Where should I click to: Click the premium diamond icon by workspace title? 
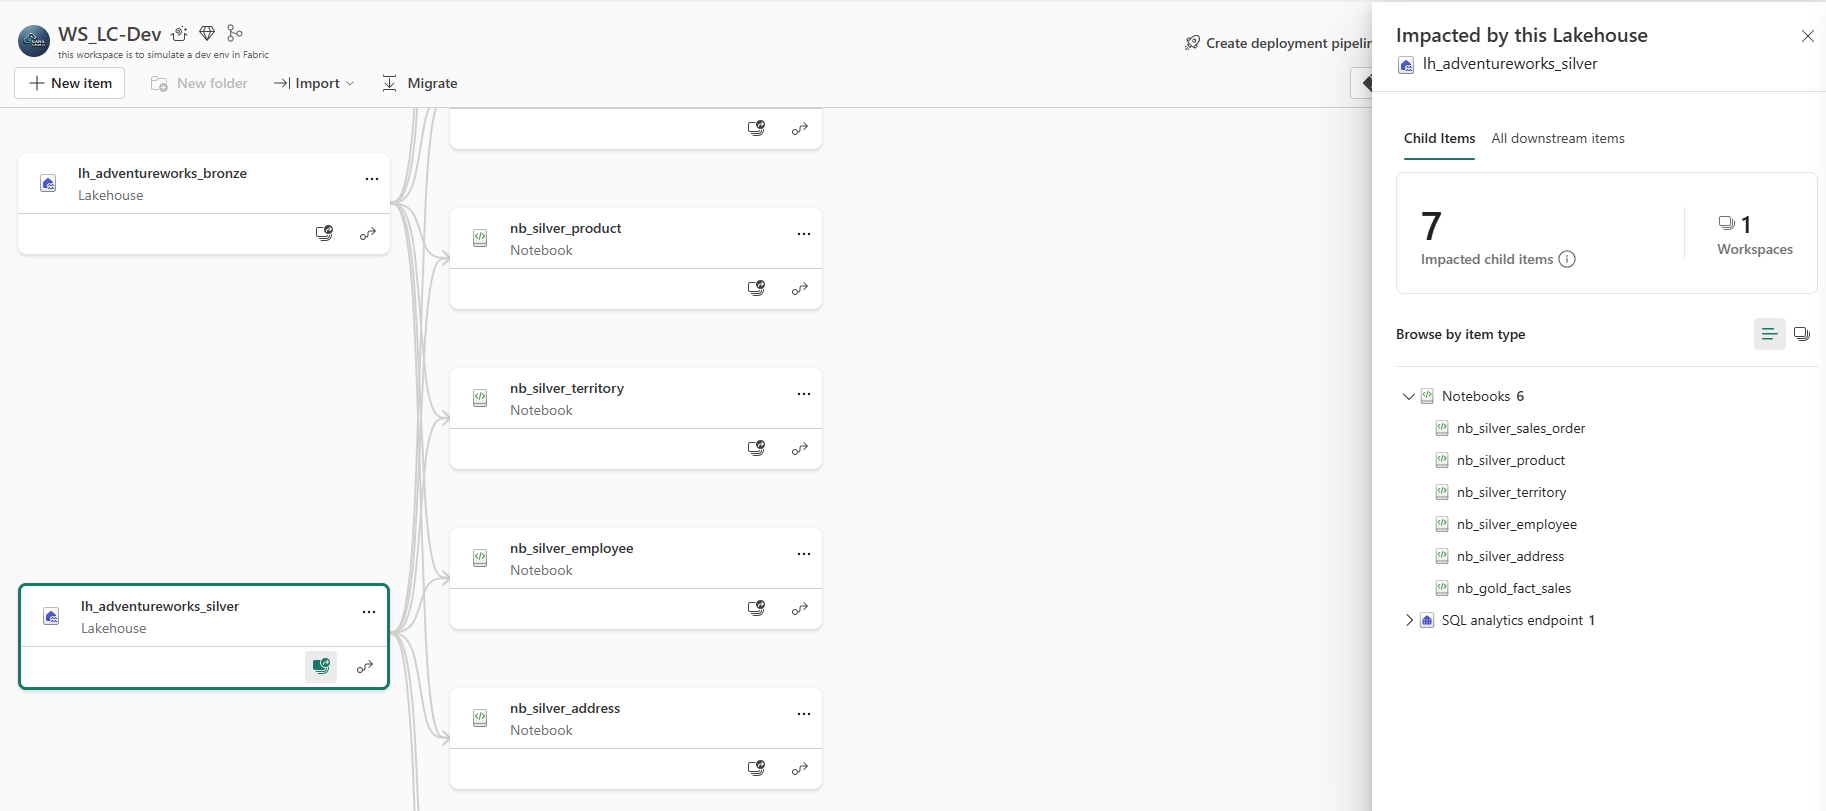(x=207, y=33)
